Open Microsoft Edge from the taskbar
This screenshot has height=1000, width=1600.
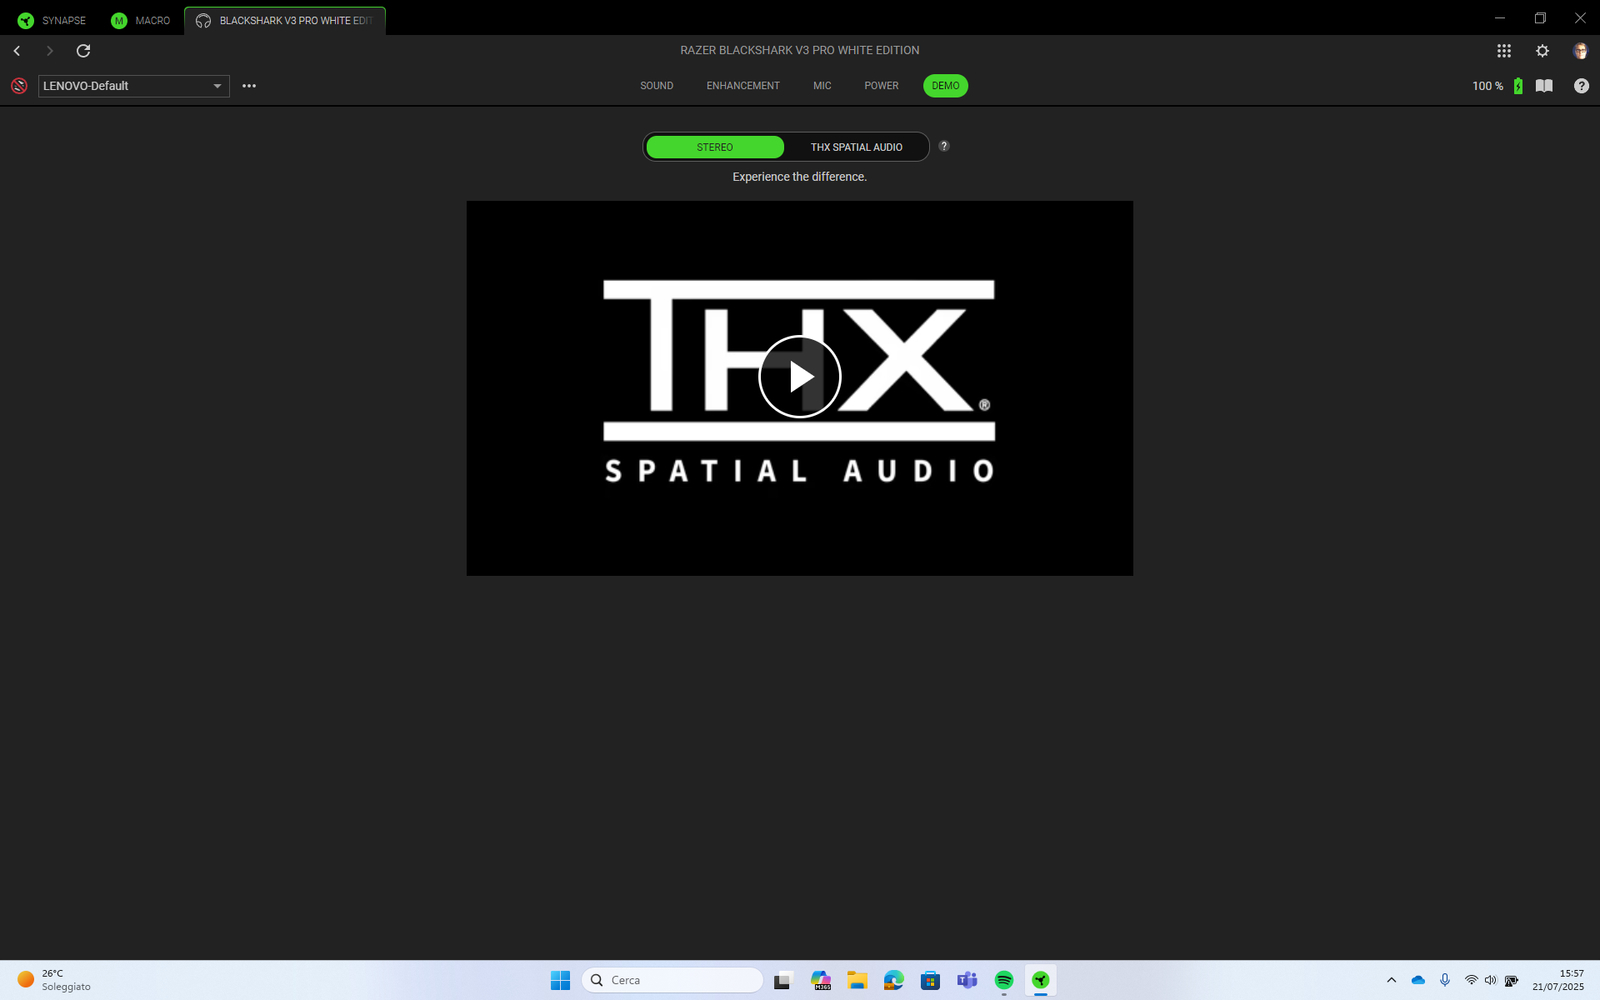click(894, 980)
